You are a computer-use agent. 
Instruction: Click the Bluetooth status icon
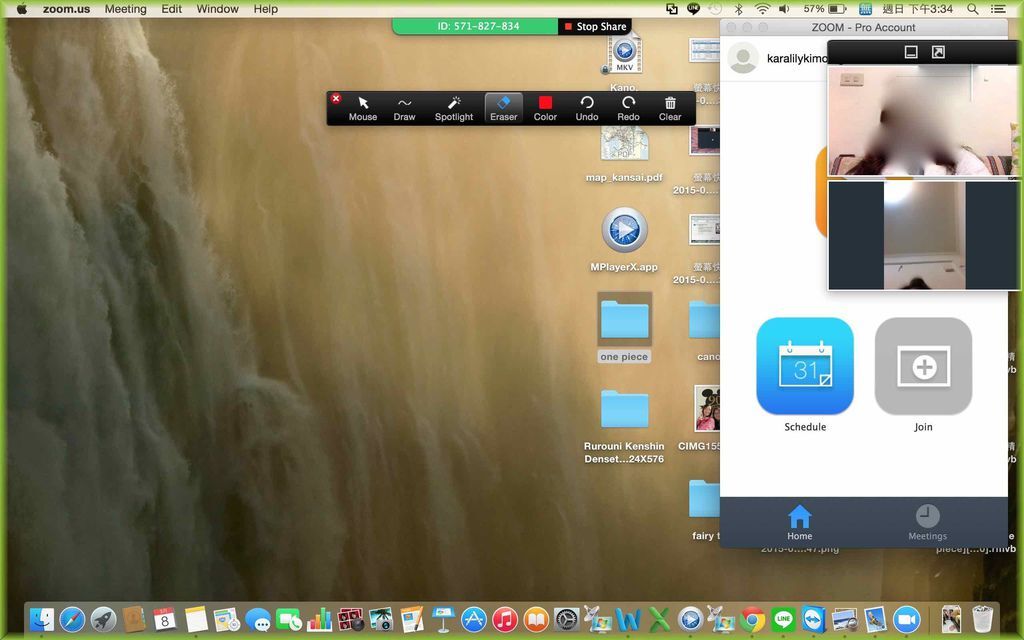[739, 9]
